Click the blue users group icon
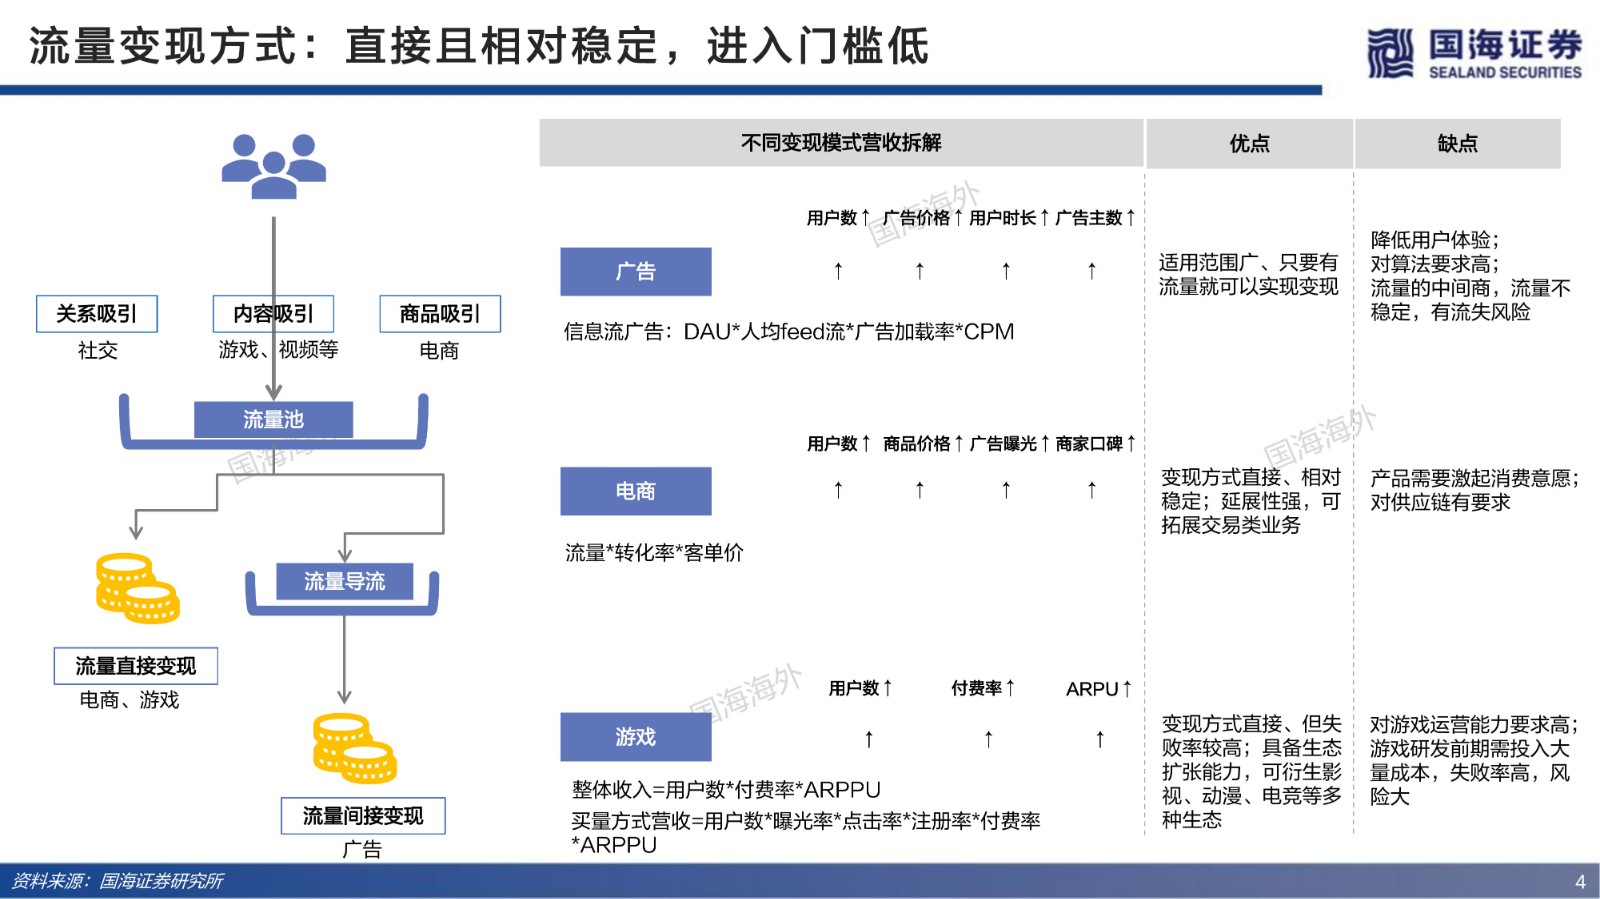 tap(273, 166)
